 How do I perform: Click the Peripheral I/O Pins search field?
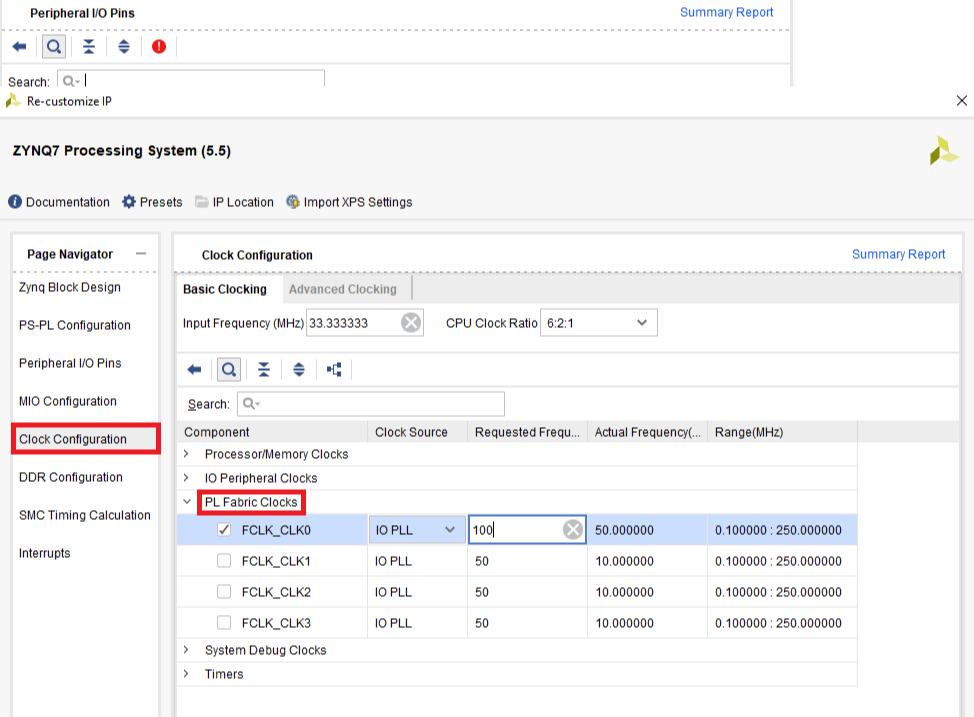[x=191, y=80]
